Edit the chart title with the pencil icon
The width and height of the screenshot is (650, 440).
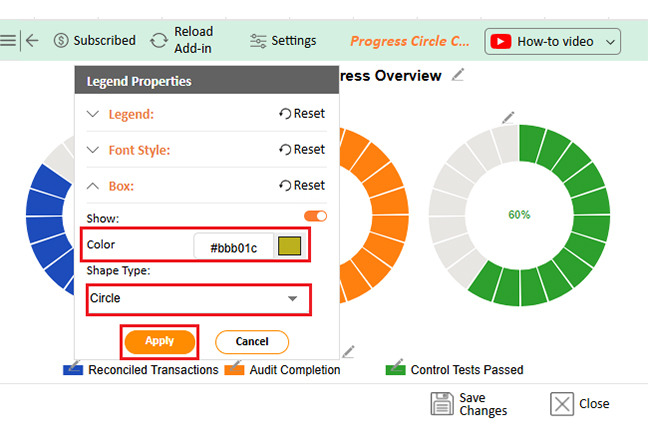458,75
